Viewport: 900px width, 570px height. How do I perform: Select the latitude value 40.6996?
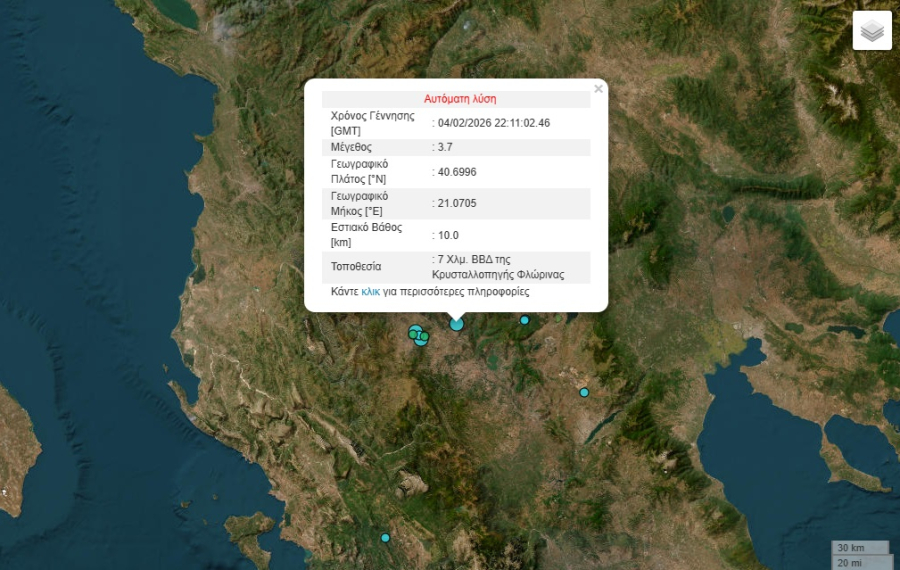click(x=457, y=172)
